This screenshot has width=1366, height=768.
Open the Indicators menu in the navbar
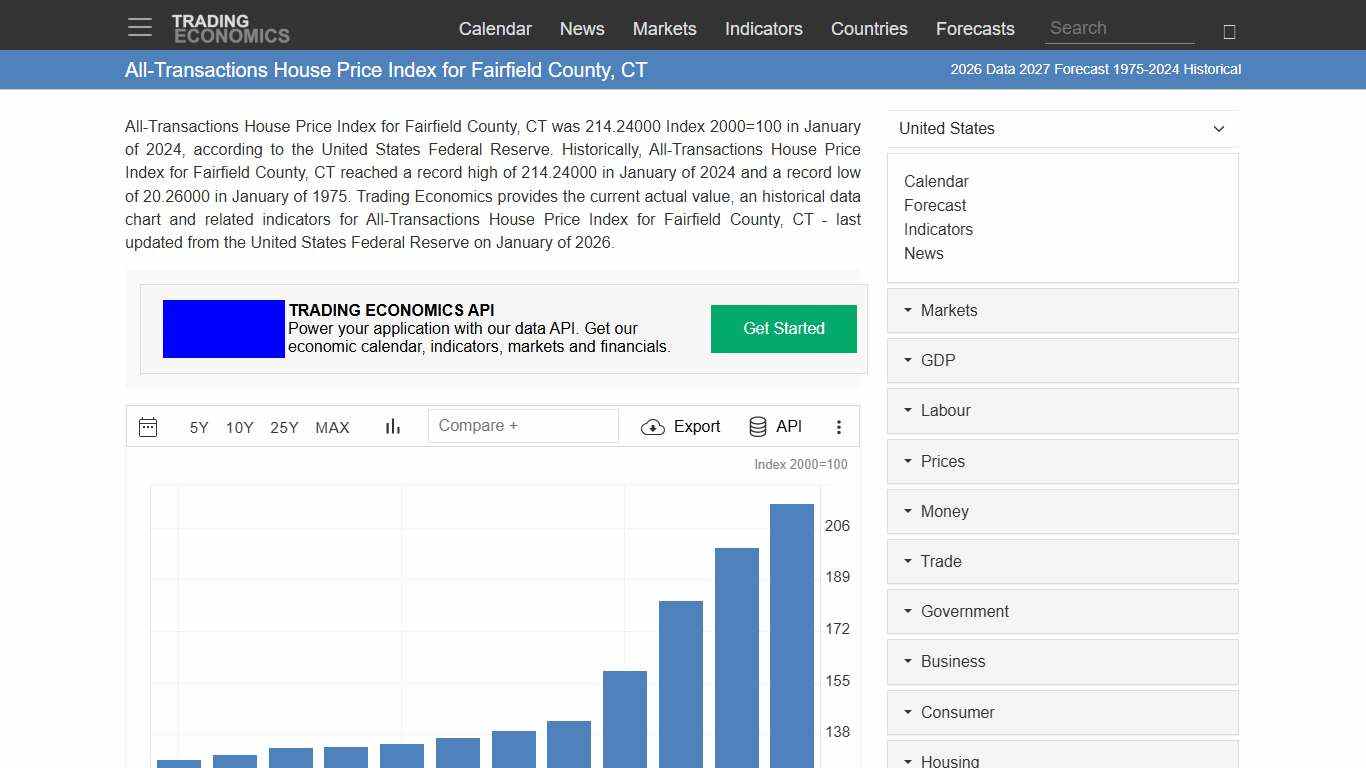[x=763, y=29]
